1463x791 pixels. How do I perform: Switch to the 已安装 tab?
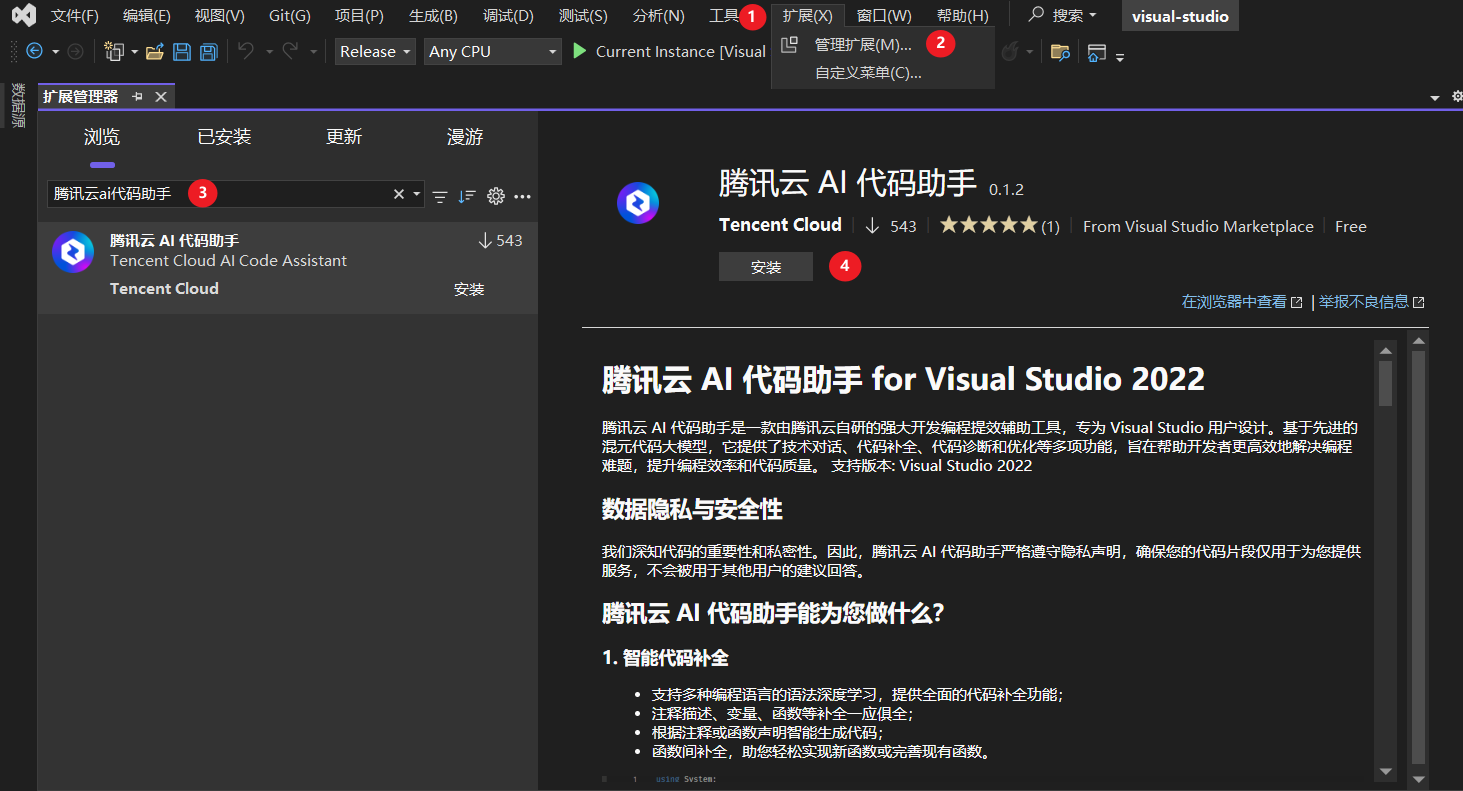(x=224, y=137)
